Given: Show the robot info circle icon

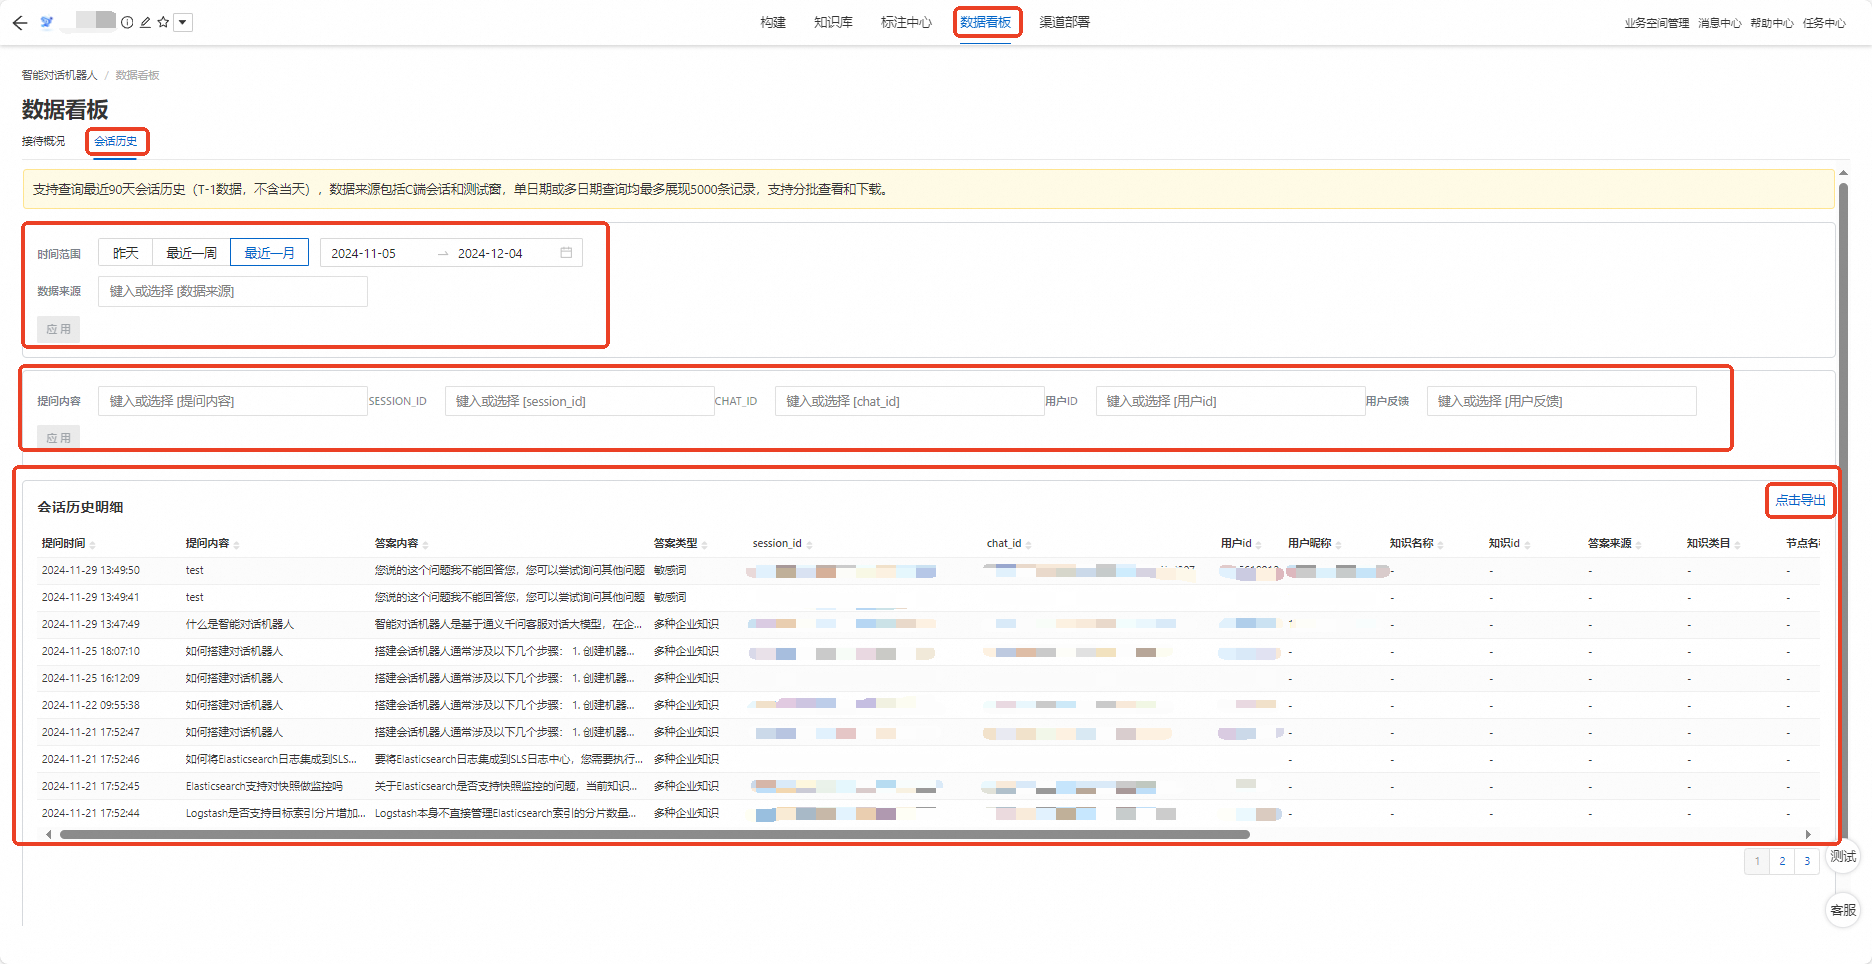Looking at the screenshot, I should pos(127,22).
